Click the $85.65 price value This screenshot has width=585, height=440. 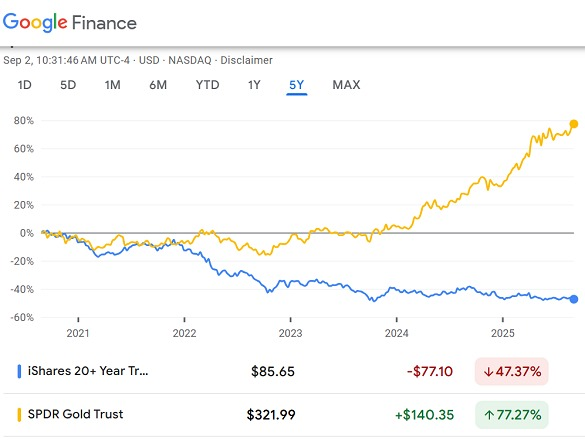tap(273, 371)
